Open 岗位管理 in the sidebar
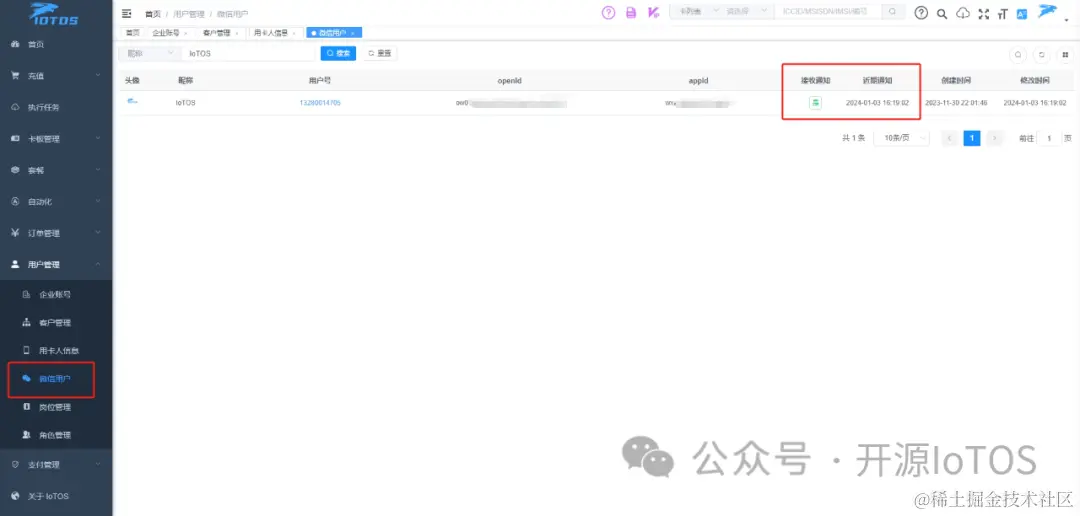 pos(56,407)
